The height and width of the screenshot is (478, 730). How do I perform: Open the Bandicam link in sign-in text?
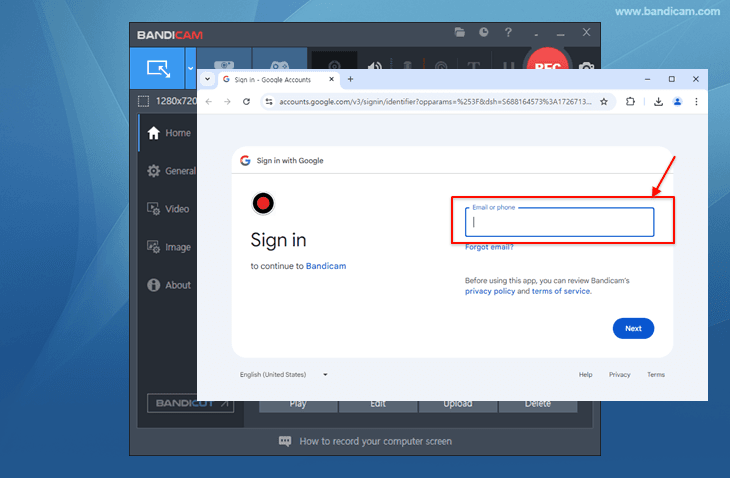[x=326, y=266]
